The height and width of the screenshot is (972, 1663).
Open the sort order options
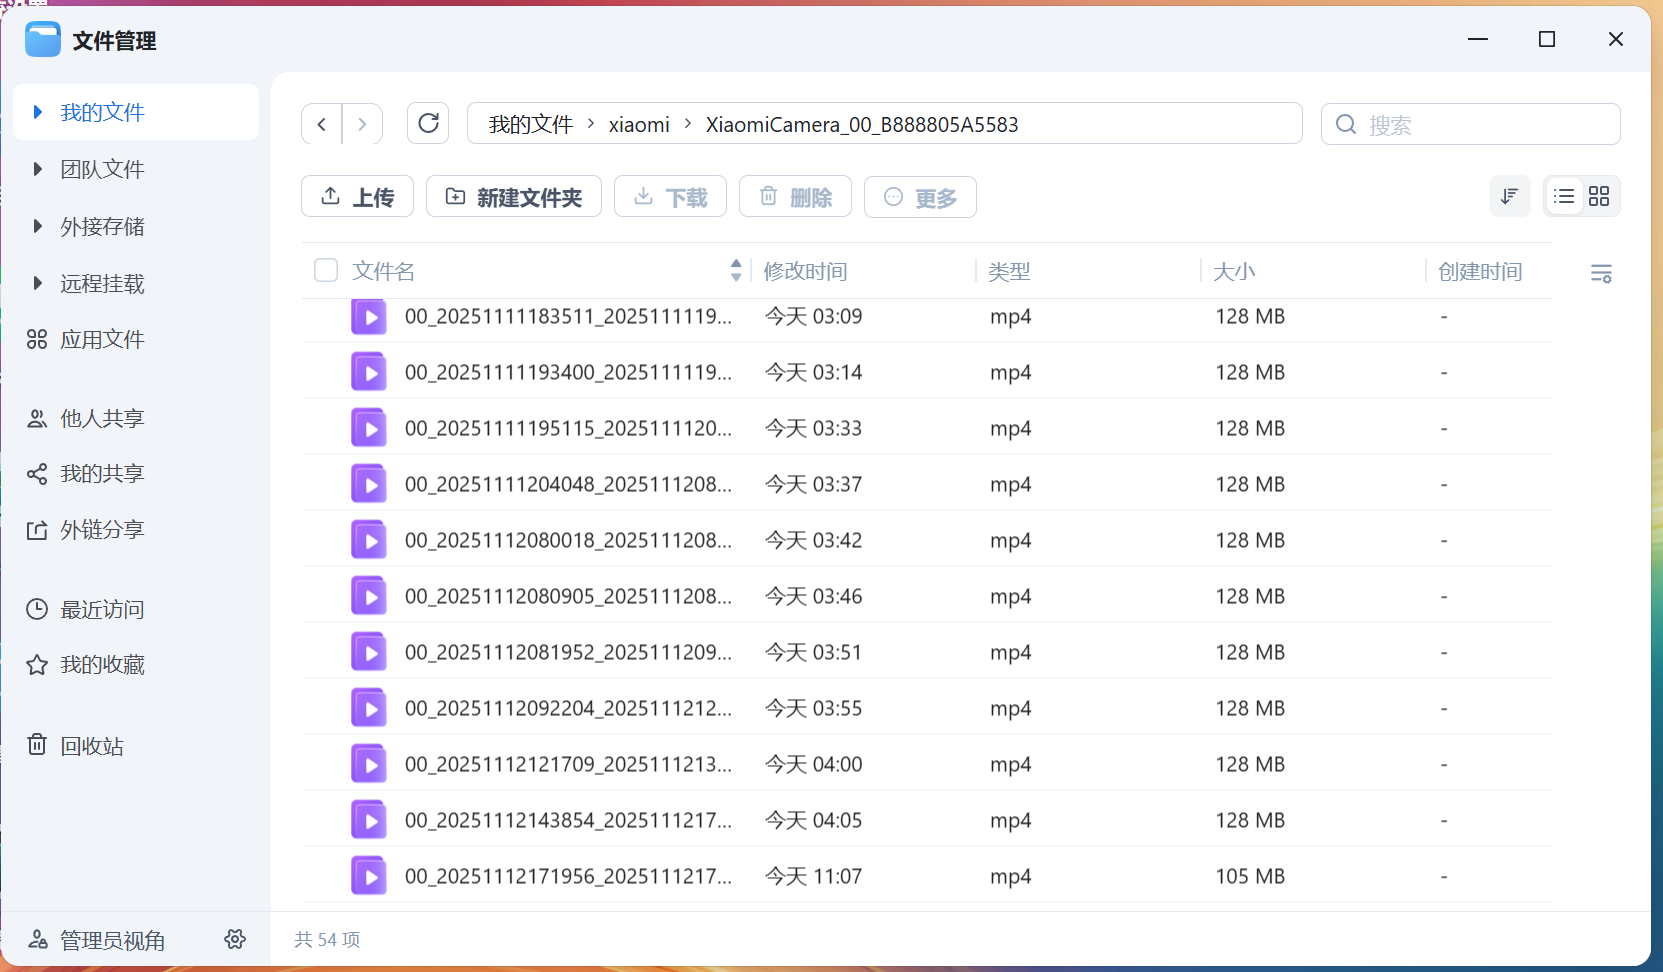1510,196
